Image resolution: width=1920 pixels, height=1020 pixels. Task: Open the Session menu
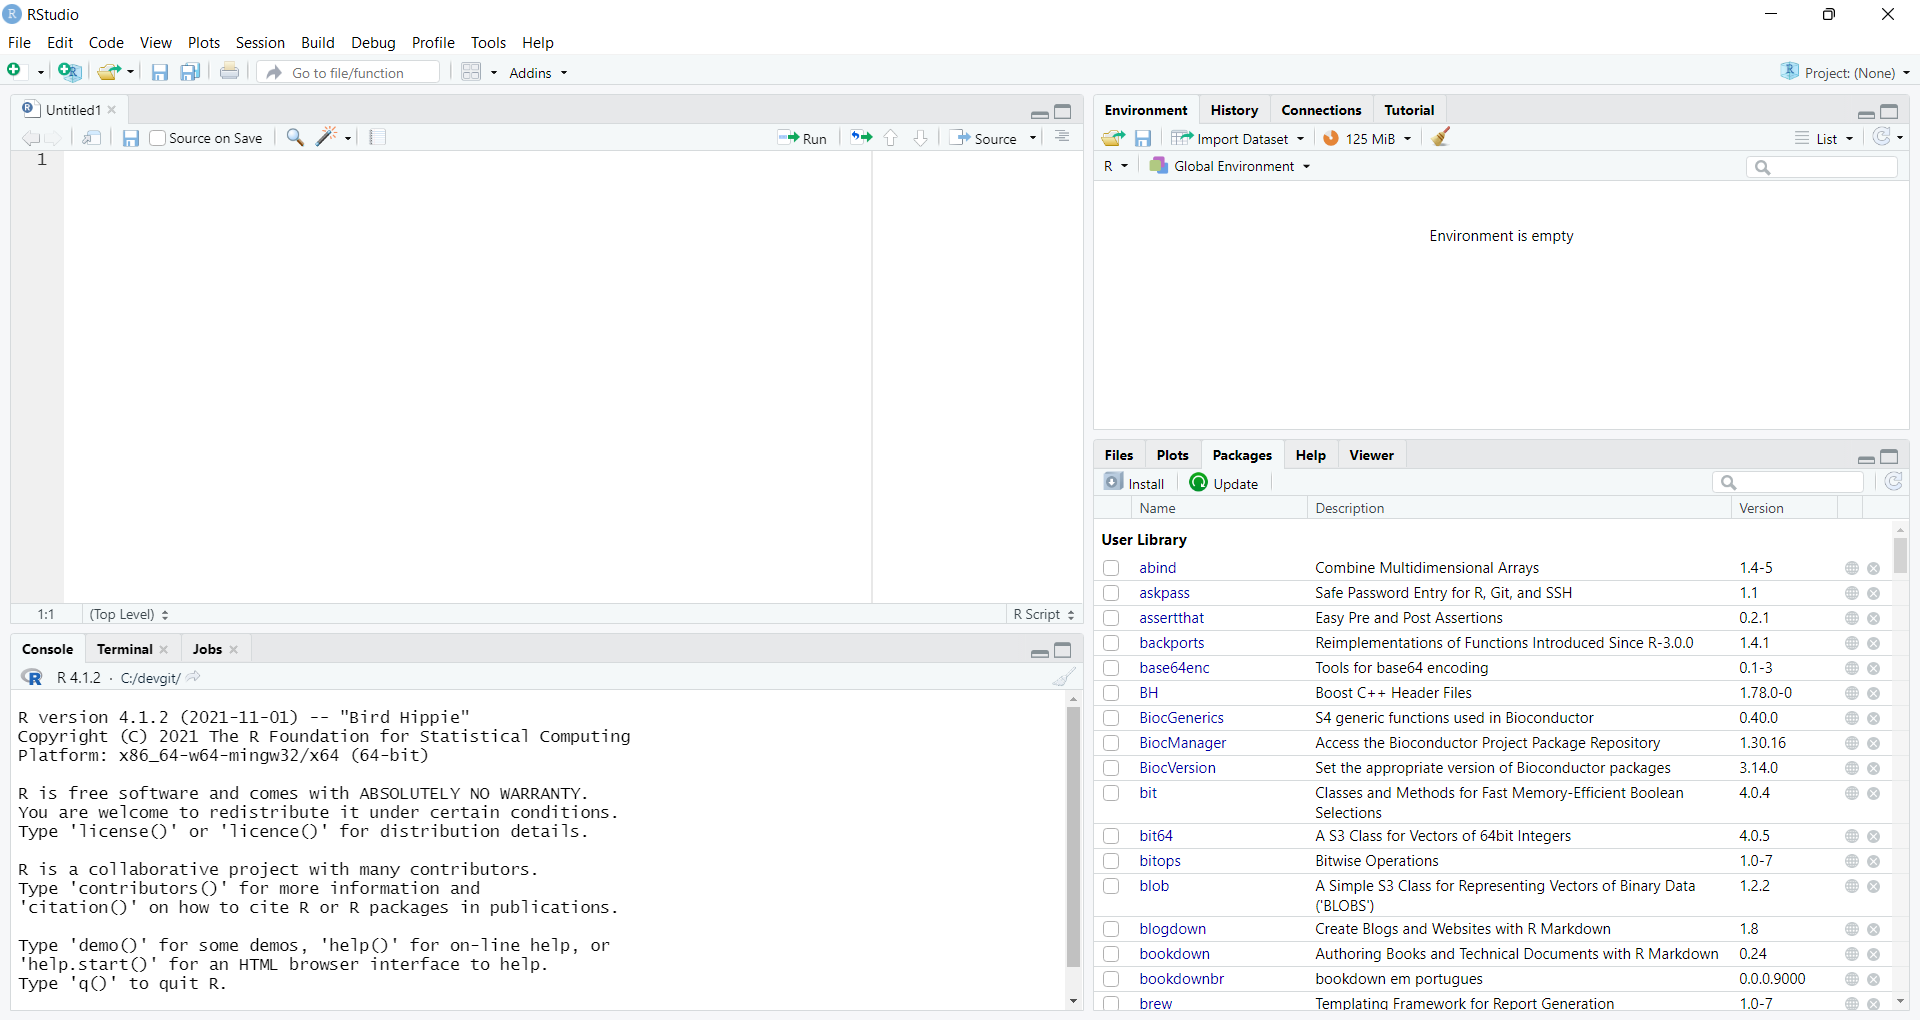pyautogui.click(x=260, y=42)
